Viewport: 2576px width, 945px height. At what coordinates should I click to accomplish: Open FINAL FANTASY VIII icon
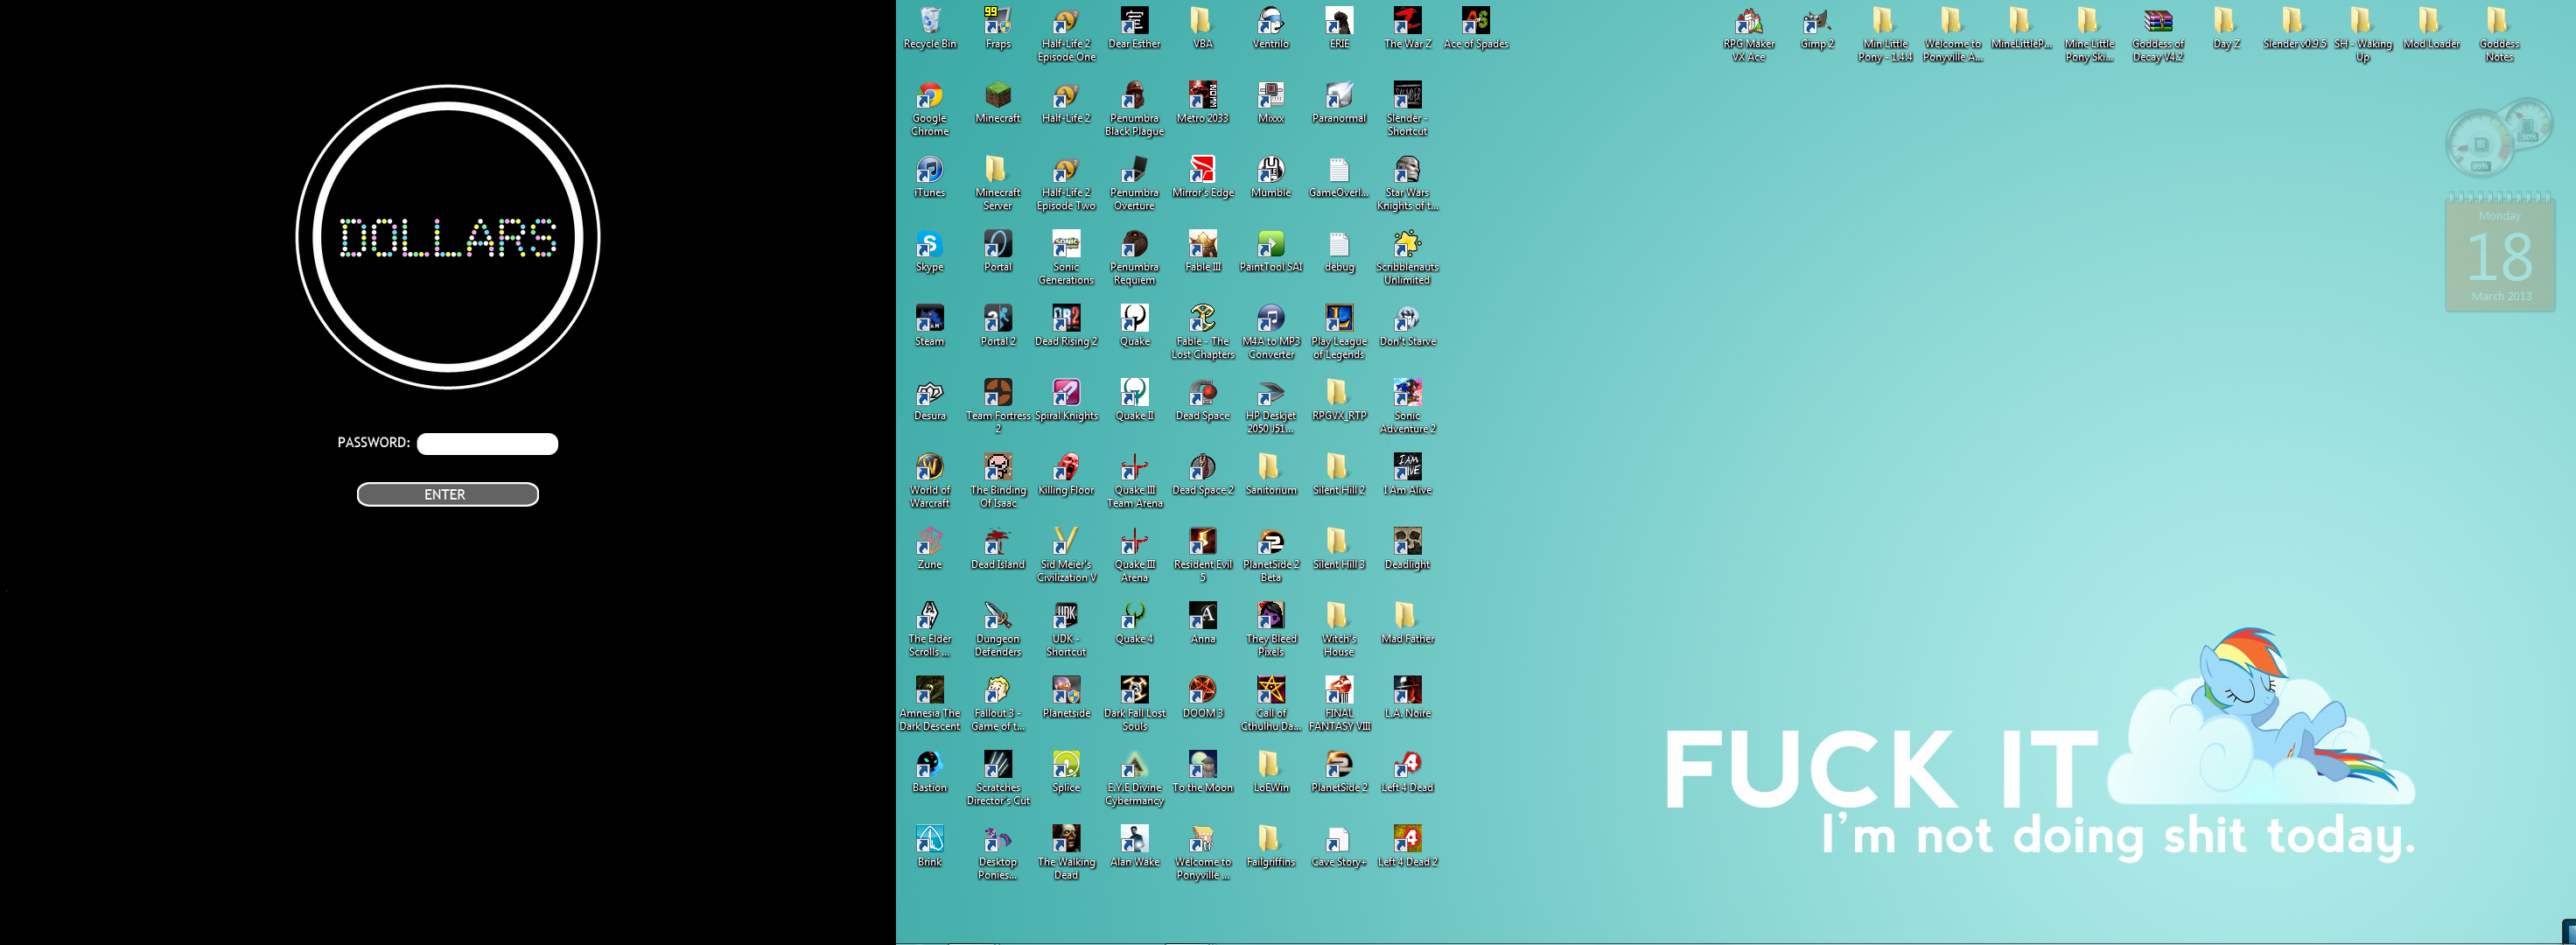(1339, 703)
